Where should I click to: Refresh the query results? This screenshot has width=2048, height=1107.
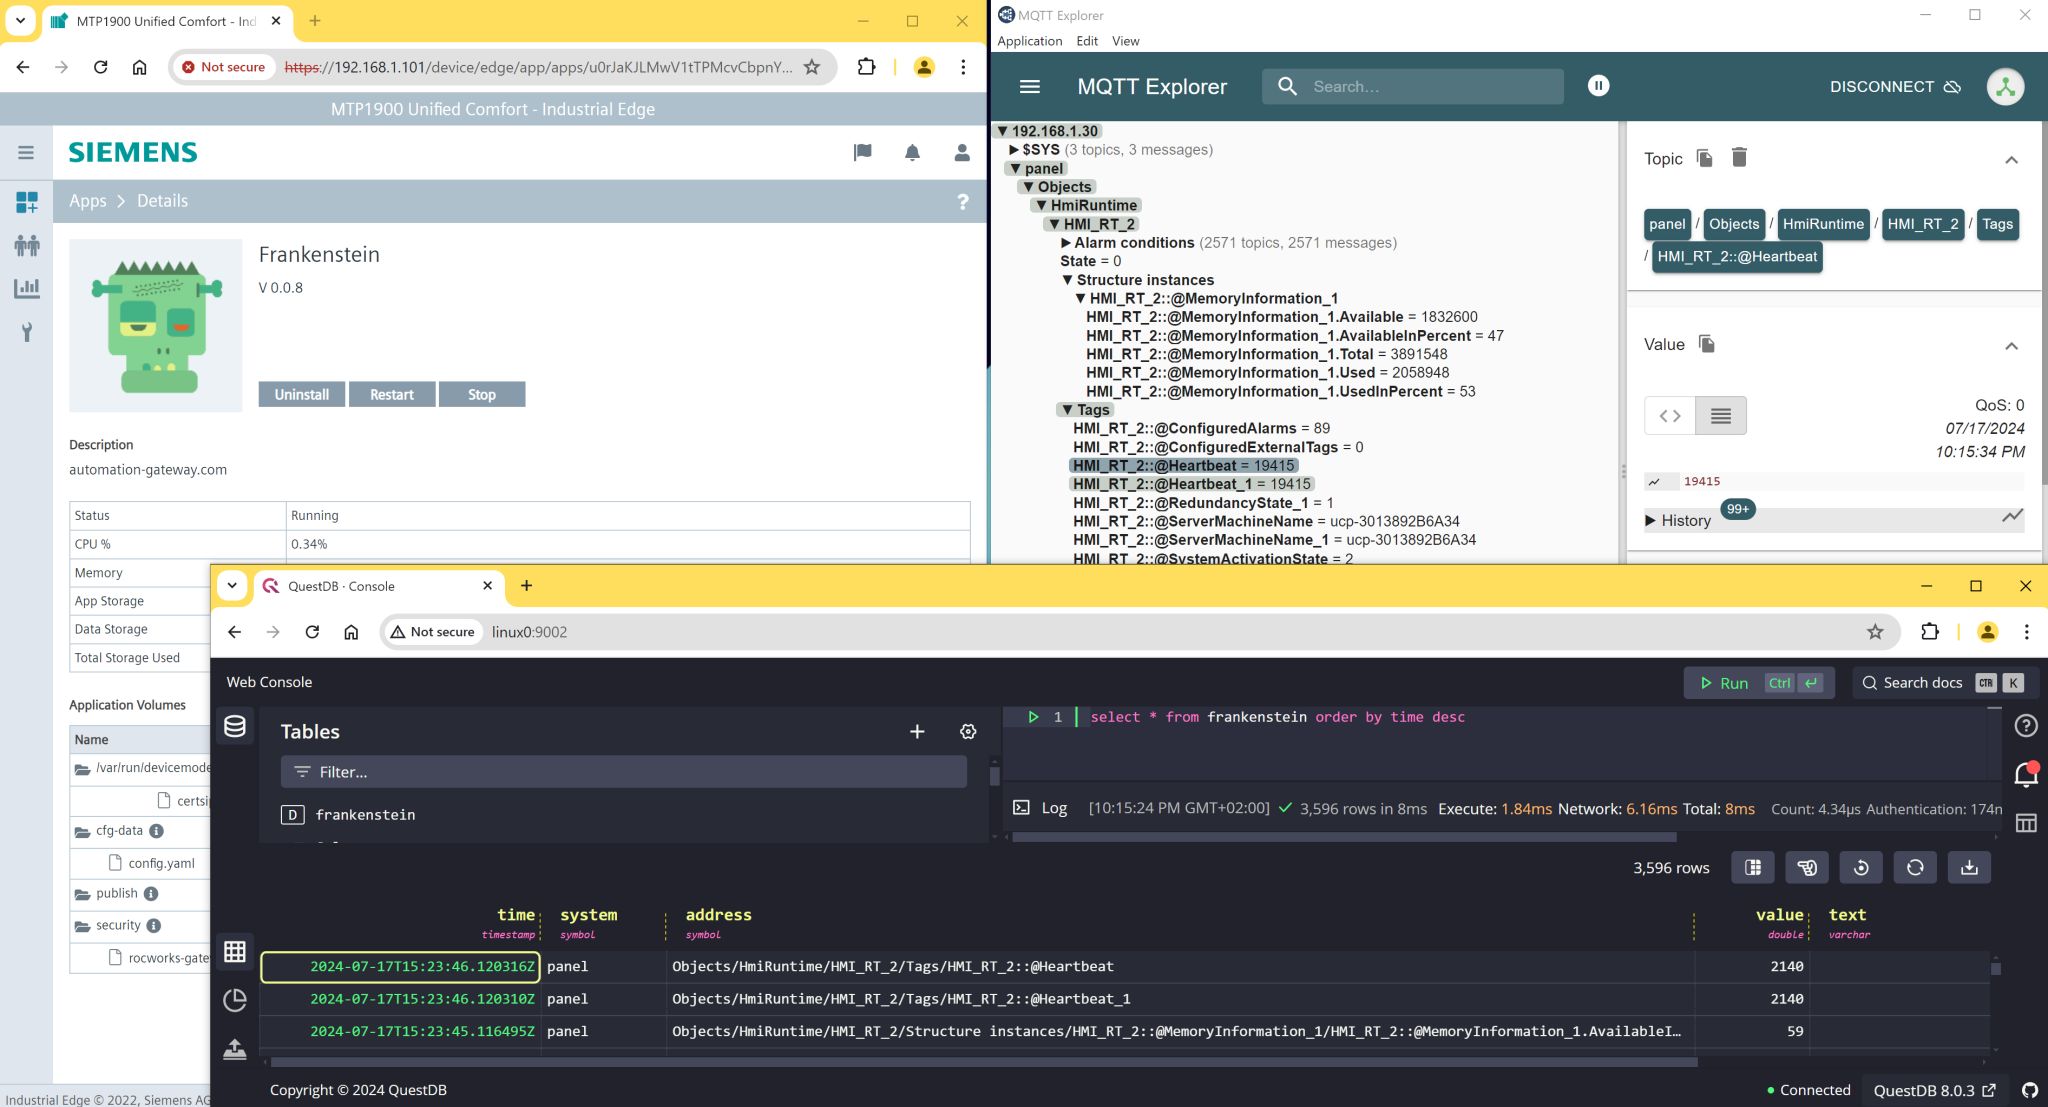[x=1915, y=868]
